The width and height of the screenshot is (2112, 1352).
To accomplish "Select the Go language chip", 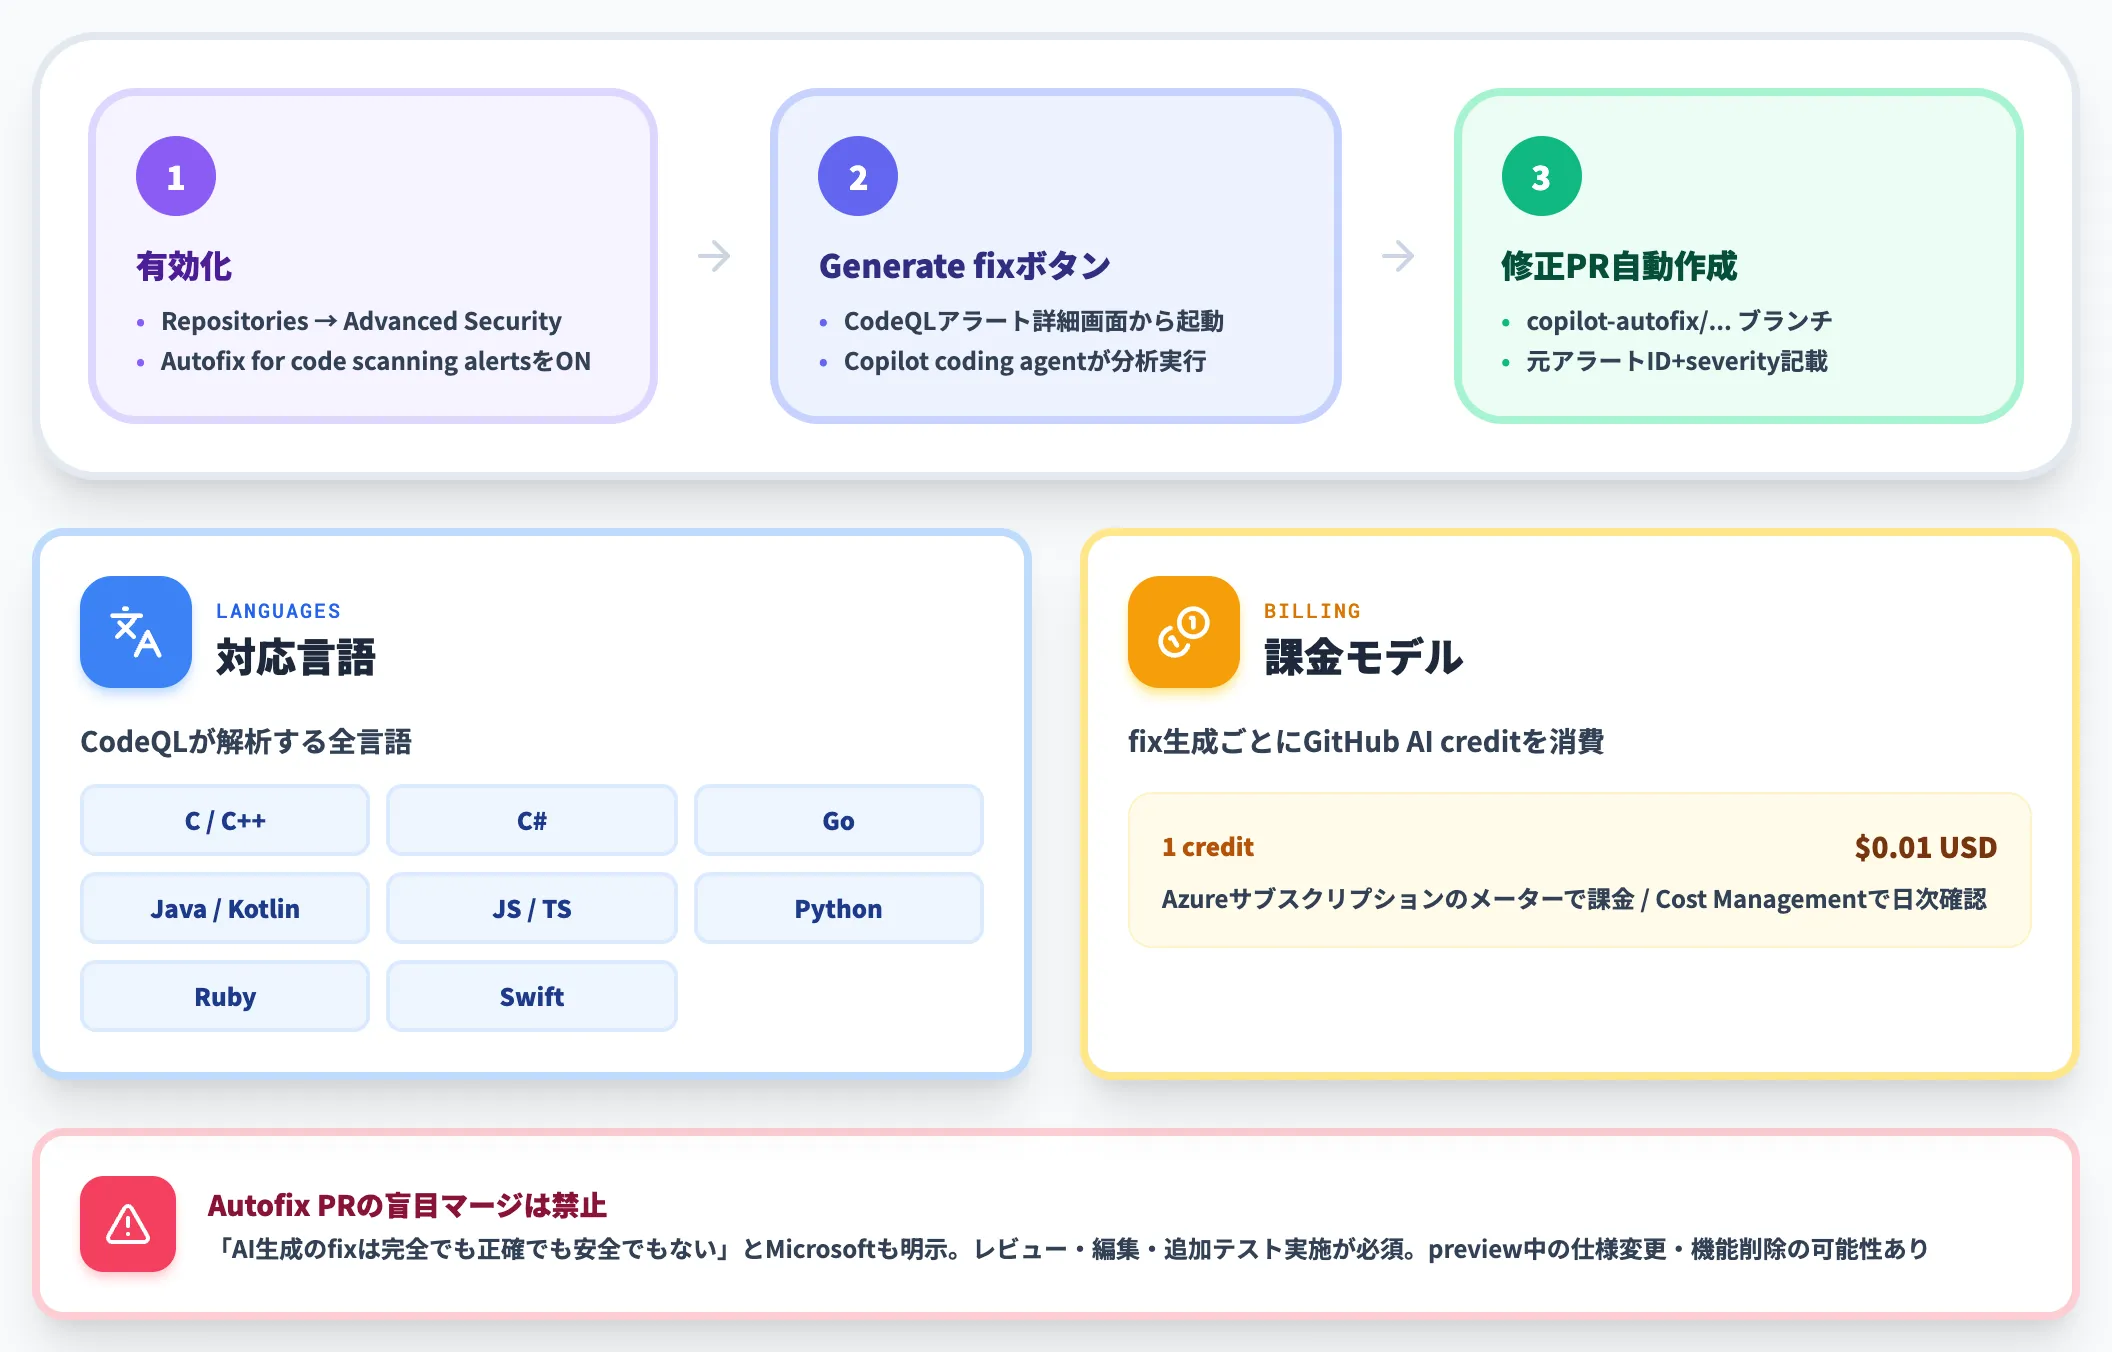I will click(839, 820).
